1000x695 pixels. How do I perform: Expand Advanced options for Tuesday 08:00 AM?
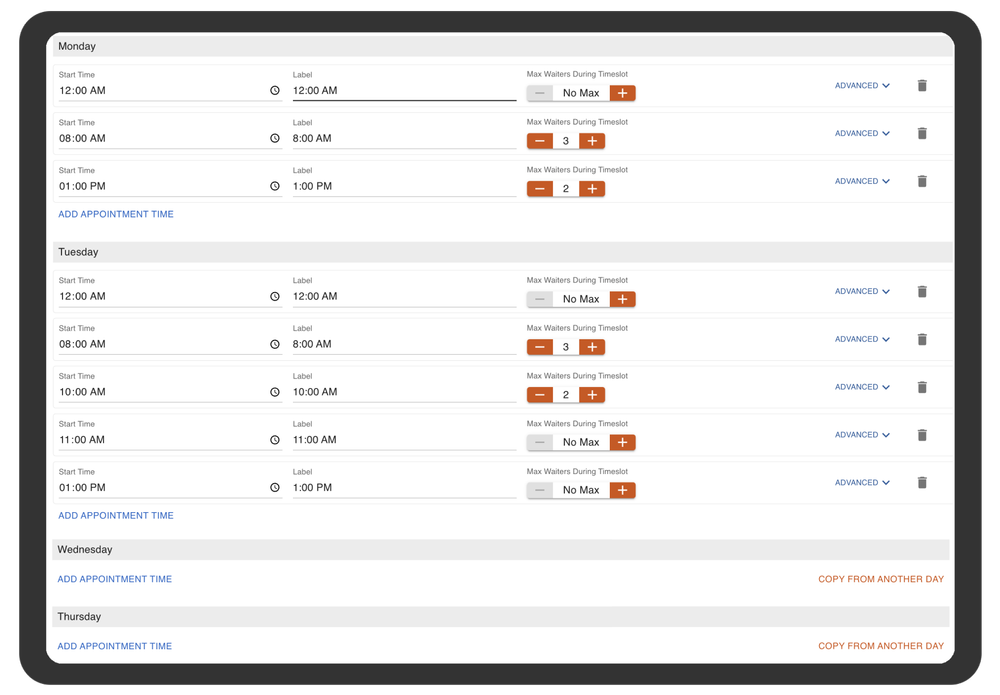(x=862, y=339)
